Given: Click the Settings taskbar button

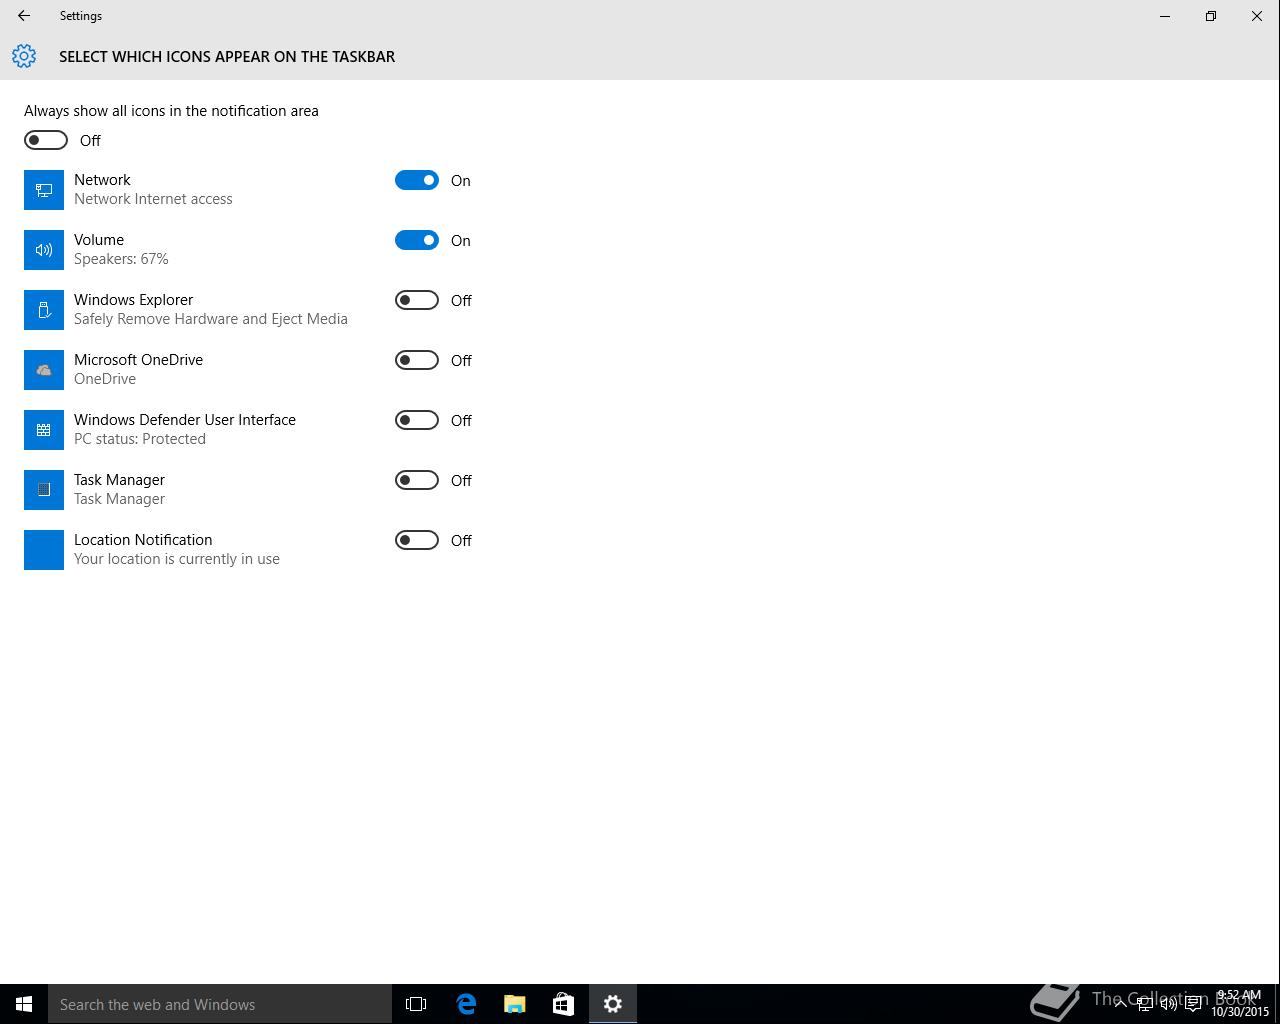Looking at the screenshot, I should pos(613,1004).
